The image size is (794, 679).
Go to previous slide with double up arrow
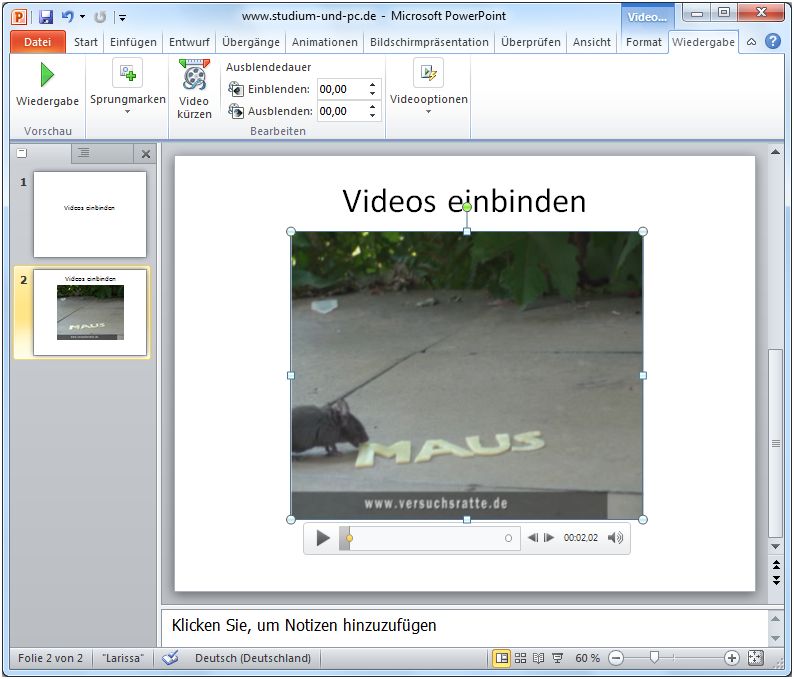776,565
